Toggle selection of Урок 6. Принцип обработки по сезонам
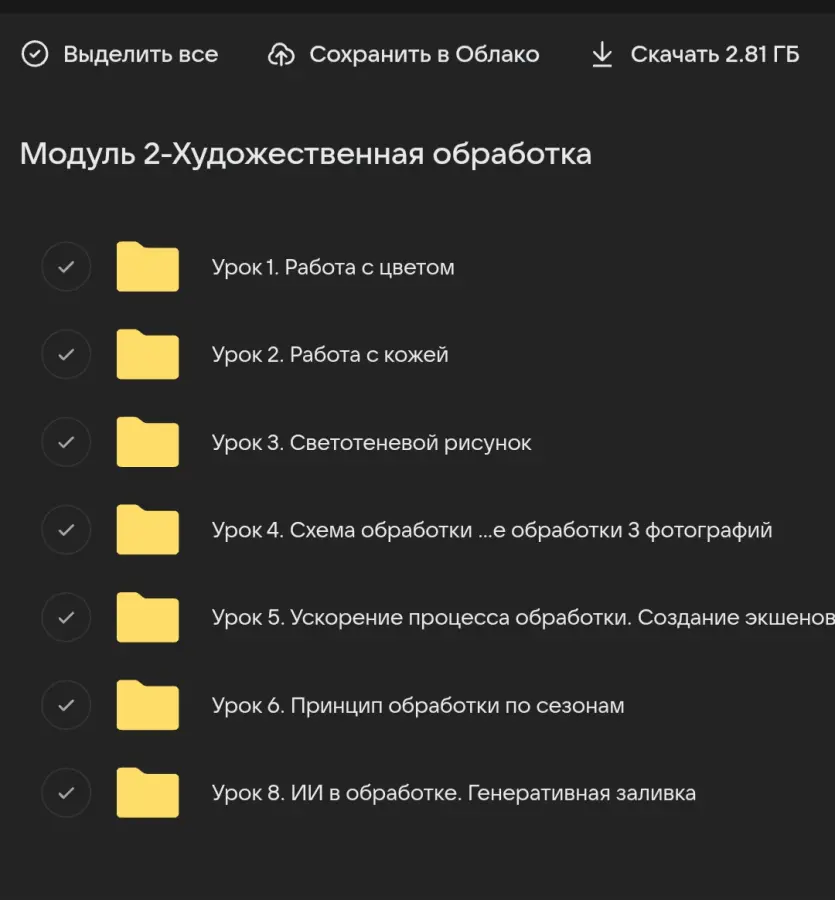 [x=66, y=704]
